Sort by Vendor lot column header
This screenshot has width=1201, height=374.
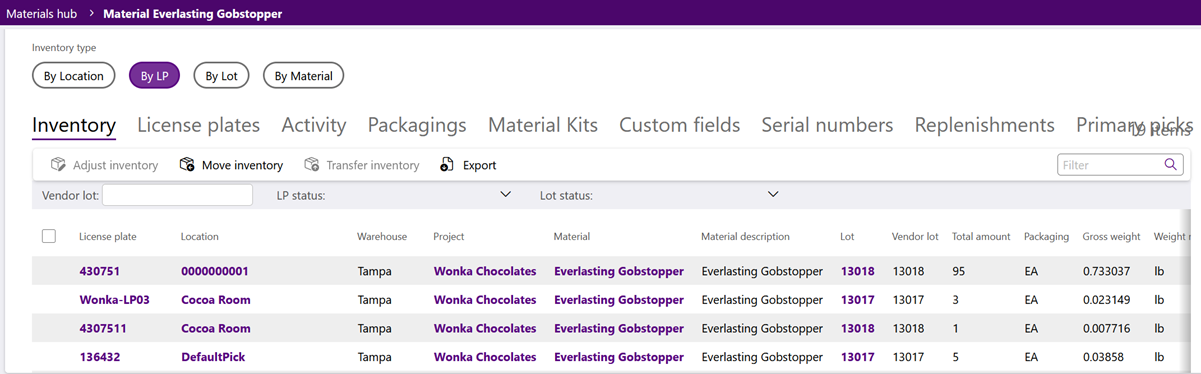pos(915,237)
